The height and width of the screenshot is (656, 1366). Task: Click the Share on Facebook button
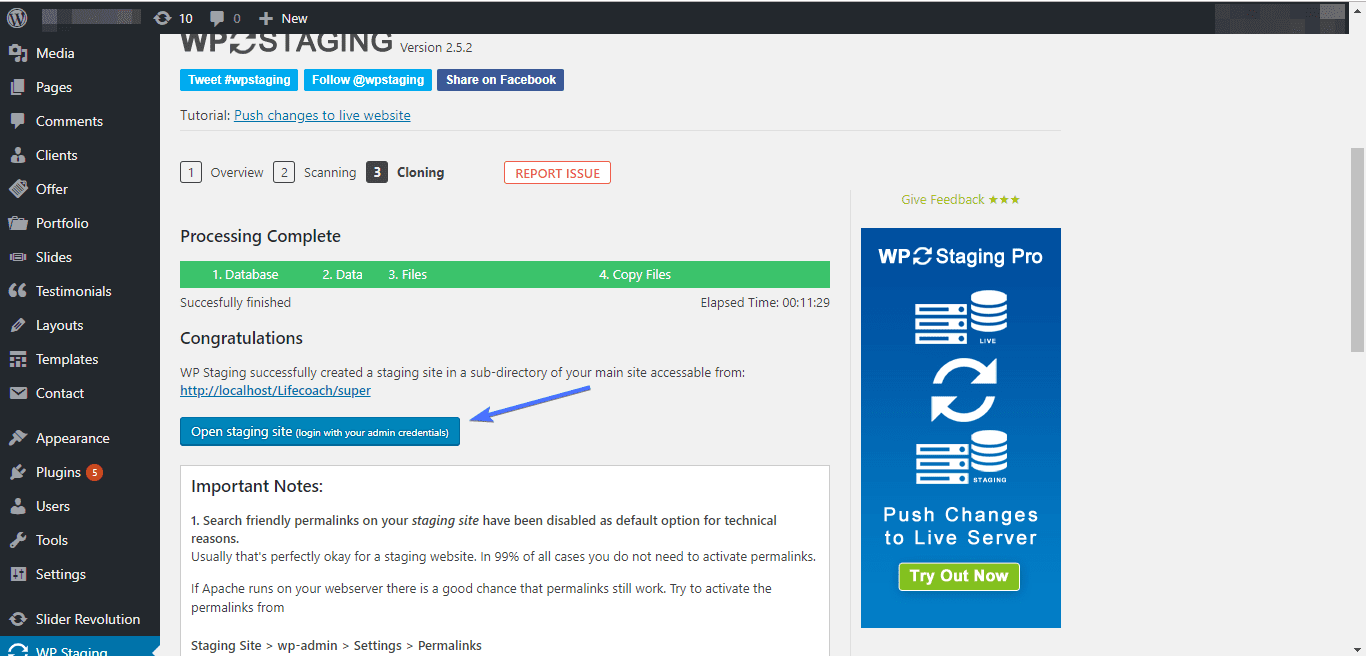pos(500,80)
